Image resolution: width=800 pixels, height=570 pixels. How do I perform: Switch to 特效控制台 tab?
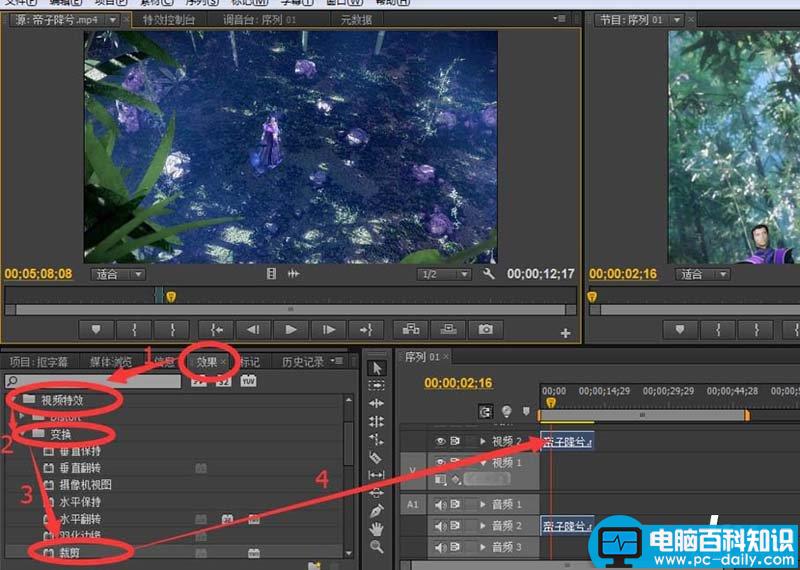(x=168, y=20)
